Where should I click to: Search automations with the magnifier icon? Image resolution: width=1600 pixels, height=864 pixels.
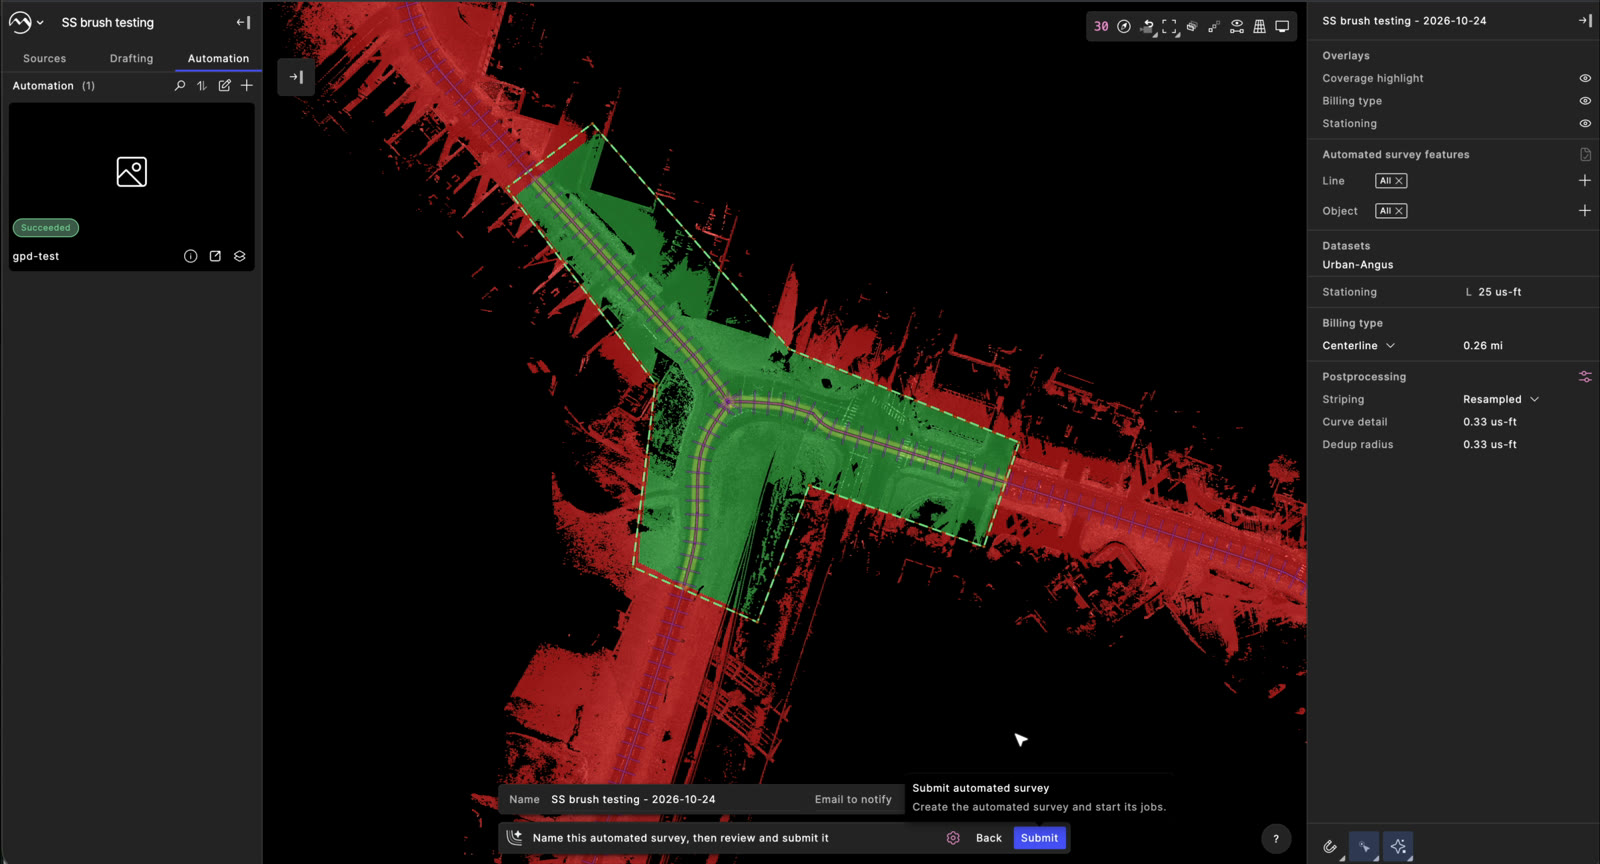180,86
